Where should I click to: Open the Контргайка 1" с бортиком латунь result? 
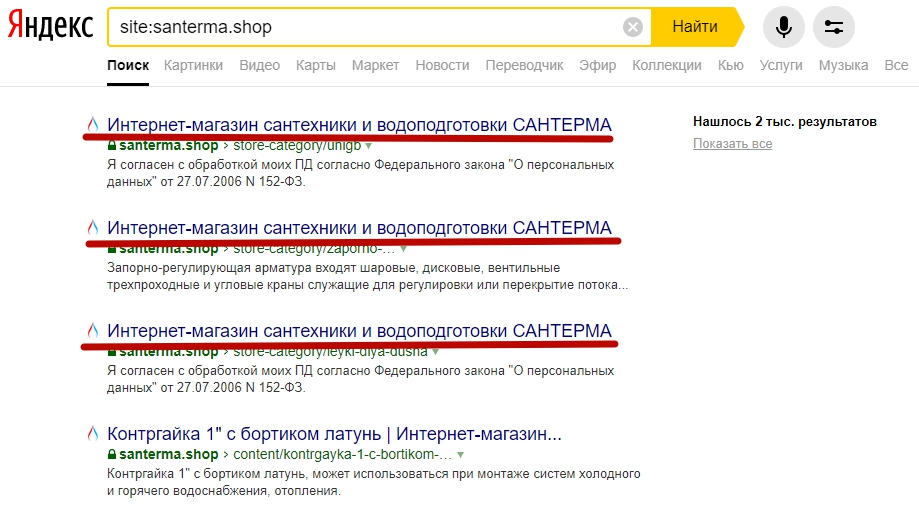point(334,434)
